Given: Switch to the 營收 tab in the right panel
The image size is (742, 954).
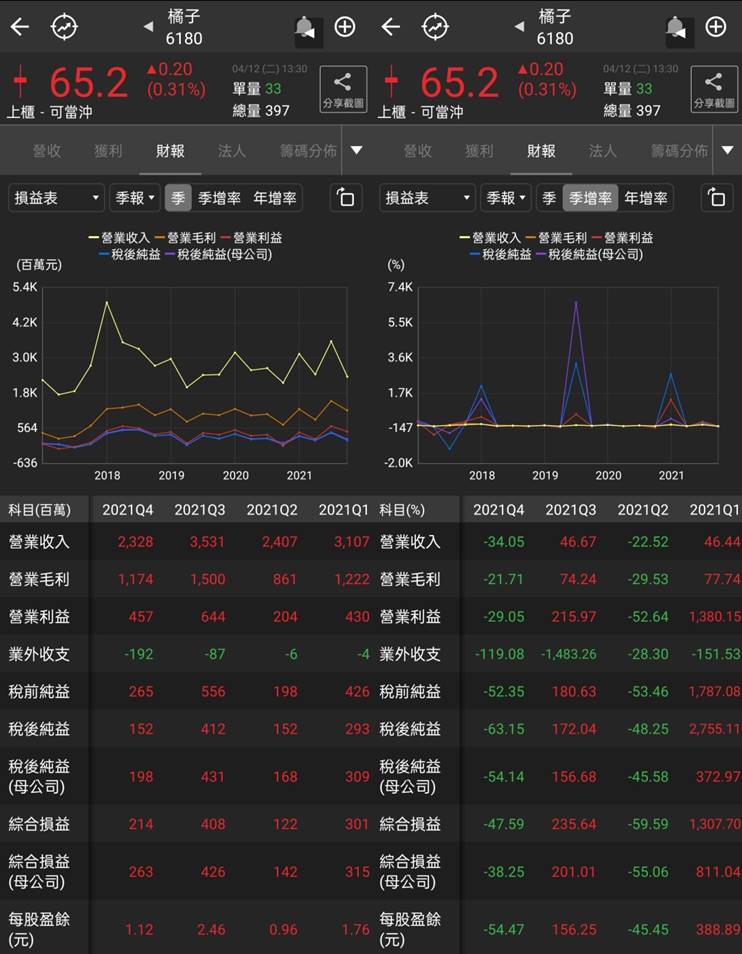Looking at the screenshot, I should (x=418, y=151).
